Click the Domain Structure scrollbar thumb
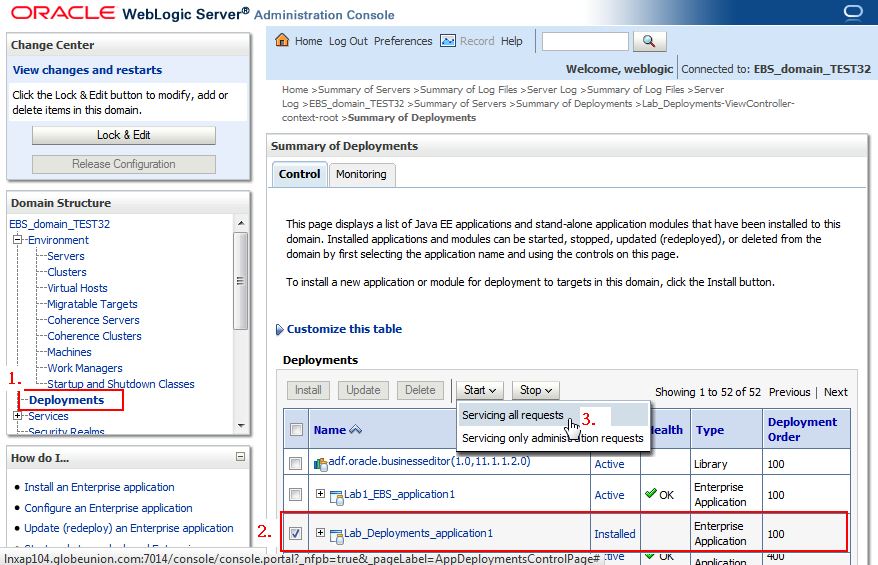Screen dimensions: 878x565 240,281
